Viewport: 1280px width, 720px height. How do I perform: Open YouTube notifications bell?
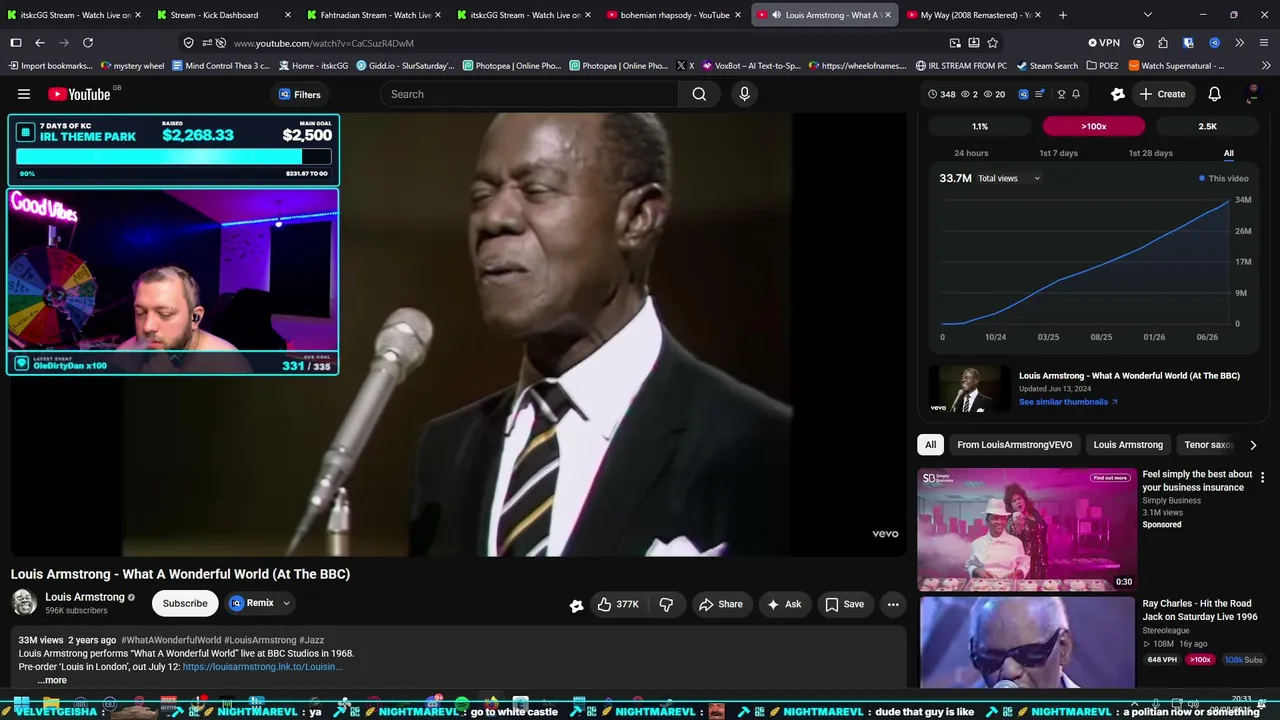1214,94
